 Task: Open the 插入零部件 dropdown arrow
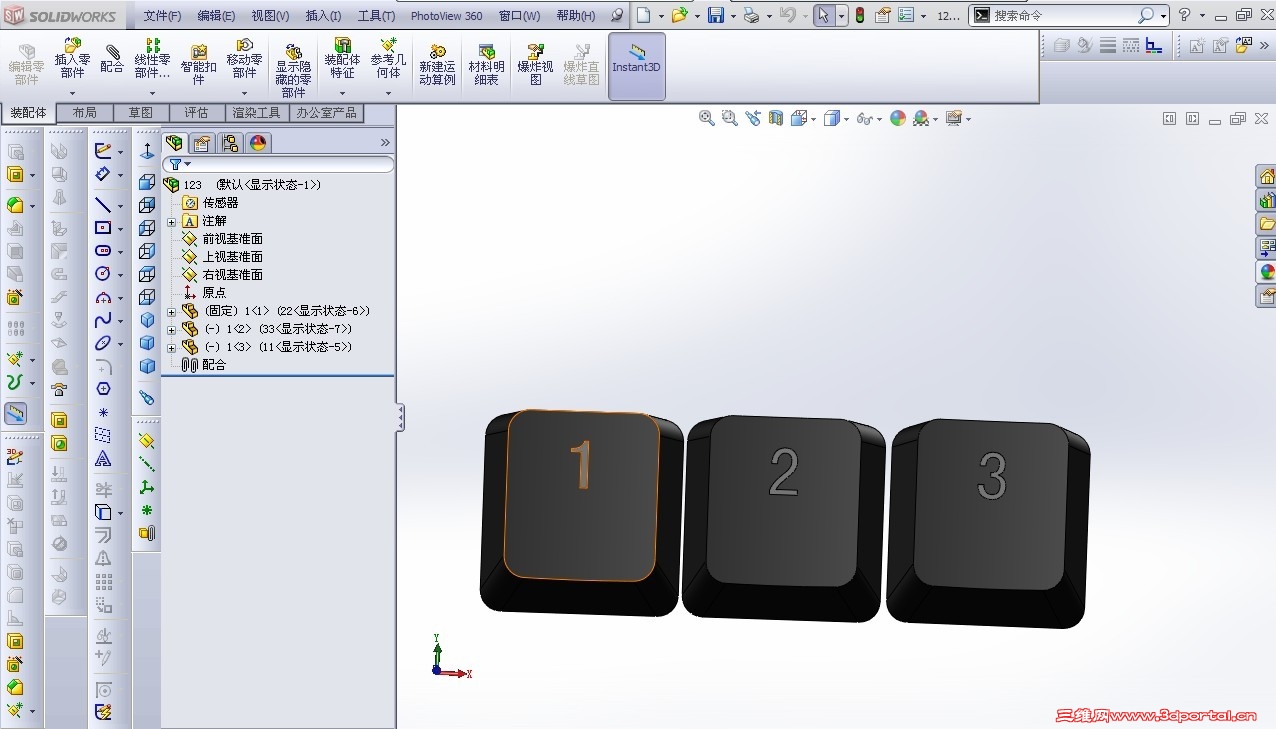(72, 93)
